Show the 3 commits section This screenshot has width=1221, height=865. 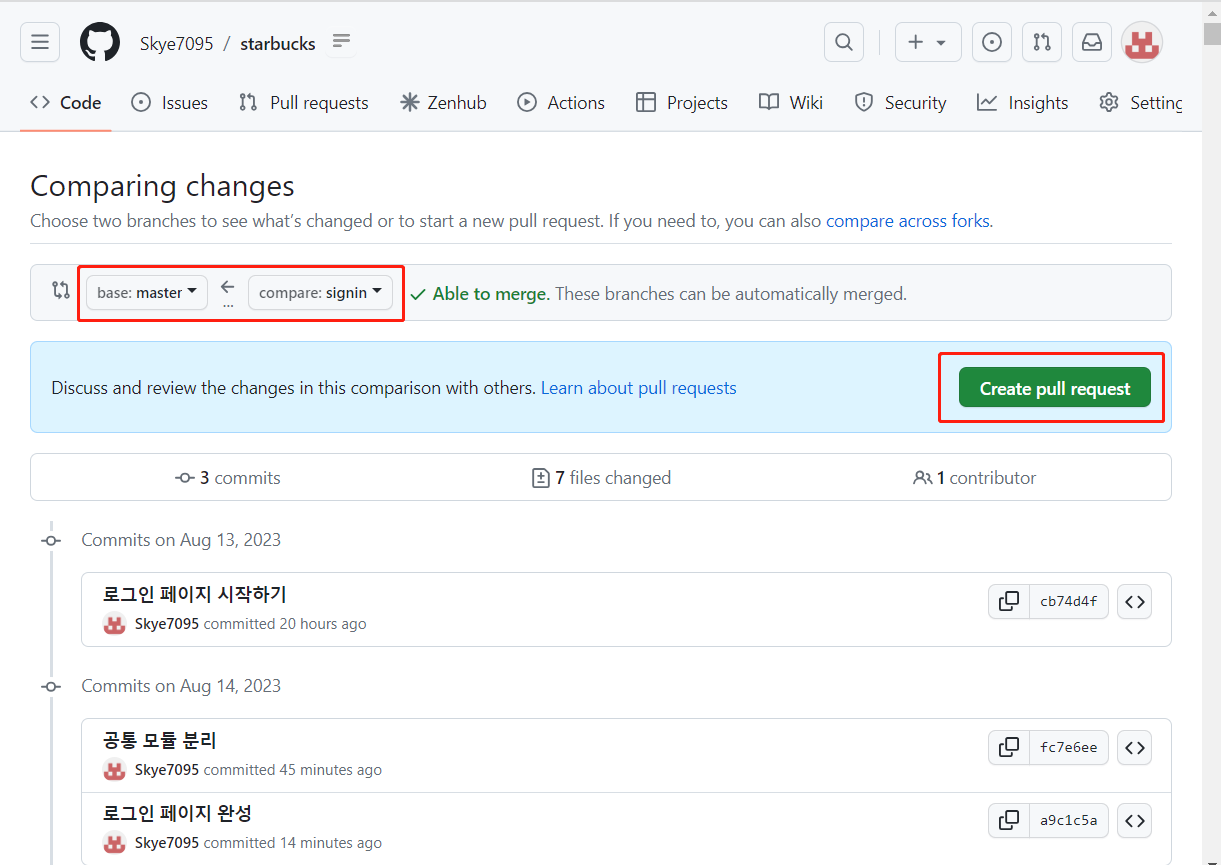tap(228, 478)
